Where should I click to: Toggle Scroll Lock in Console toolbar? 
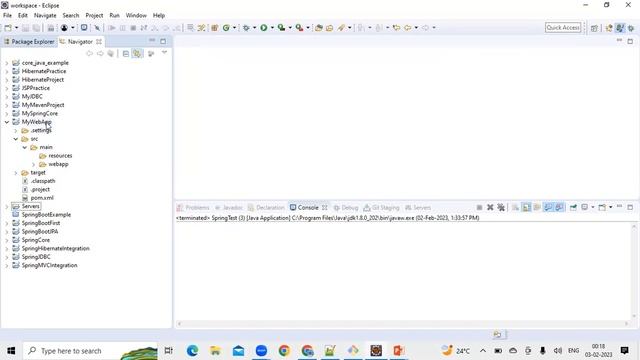[x=526, y=207]
